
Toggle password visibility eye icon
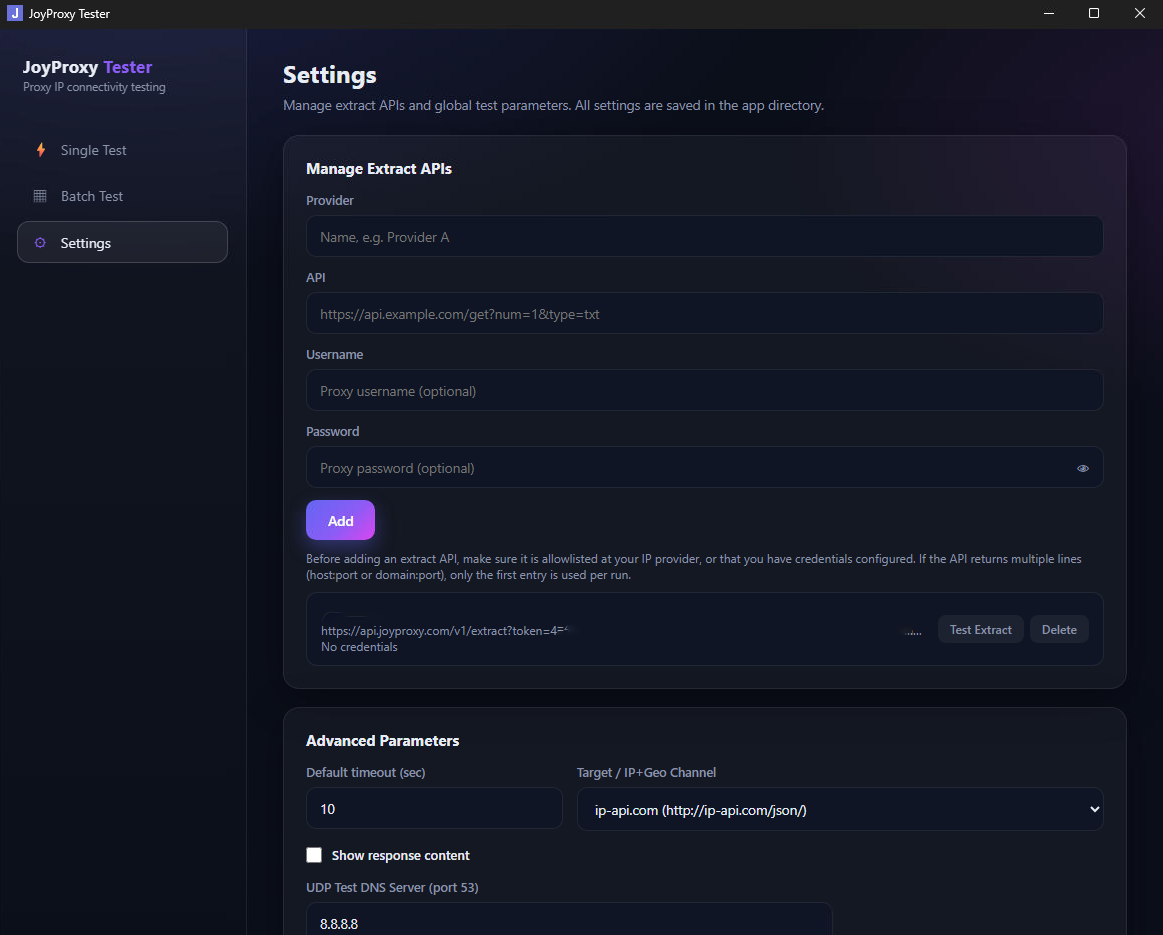tap(1082, 468)
